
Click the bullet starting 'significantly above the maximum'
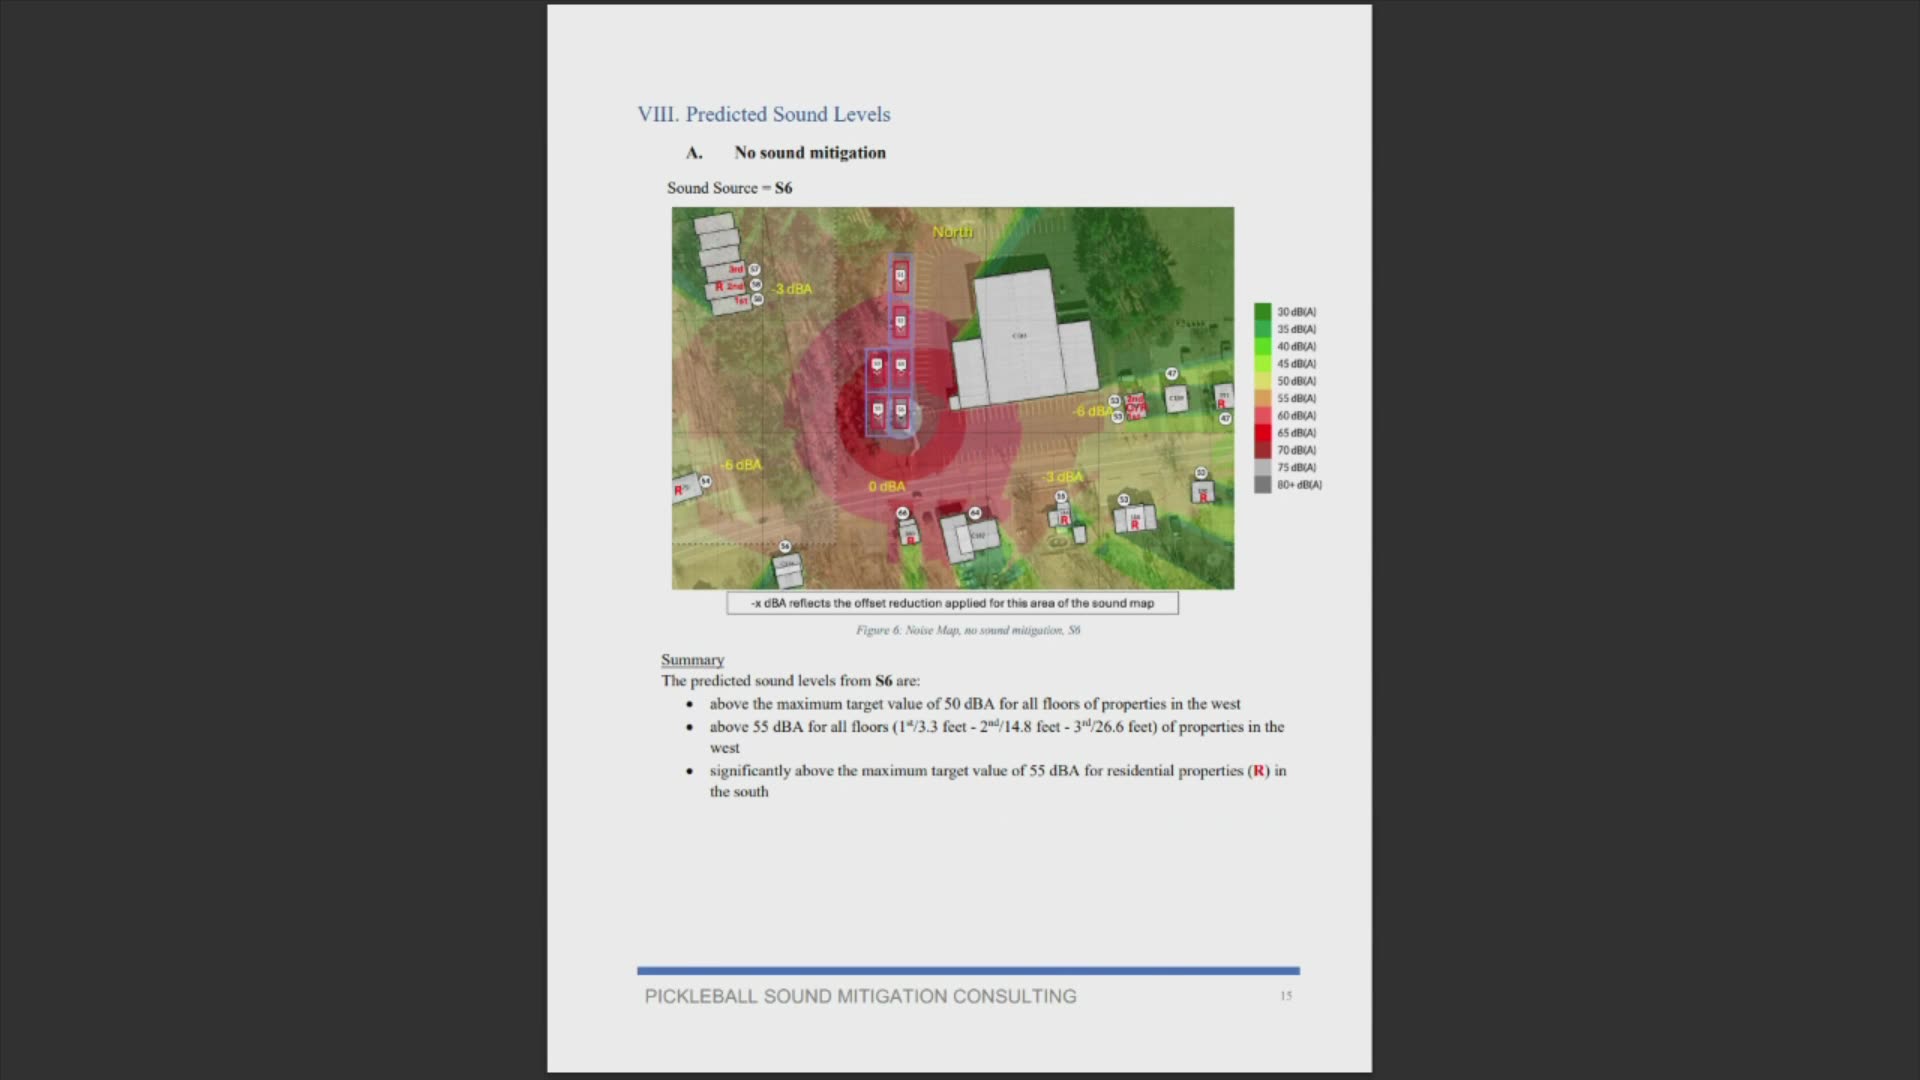(x=998, y=781)
